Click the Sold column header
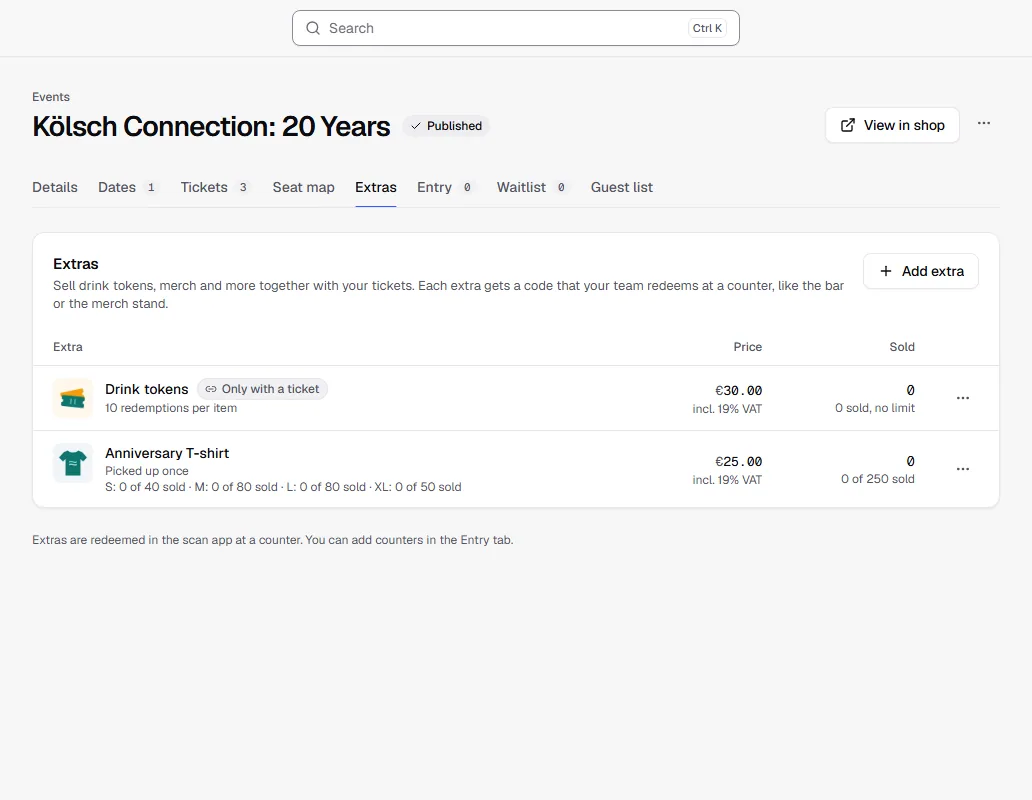This screenshot has height=800, width=1032. click(x=902, y=347)
